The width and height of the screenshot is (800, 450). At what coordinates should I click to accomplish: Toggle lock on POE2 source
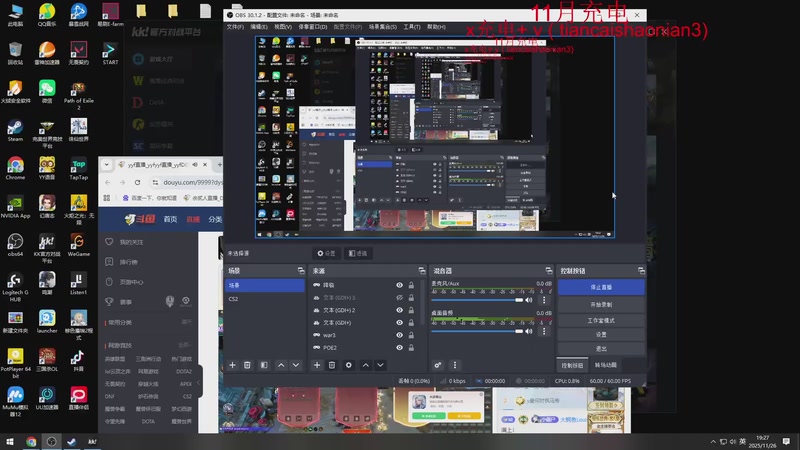pyautogui.click(x=411, y=347)
